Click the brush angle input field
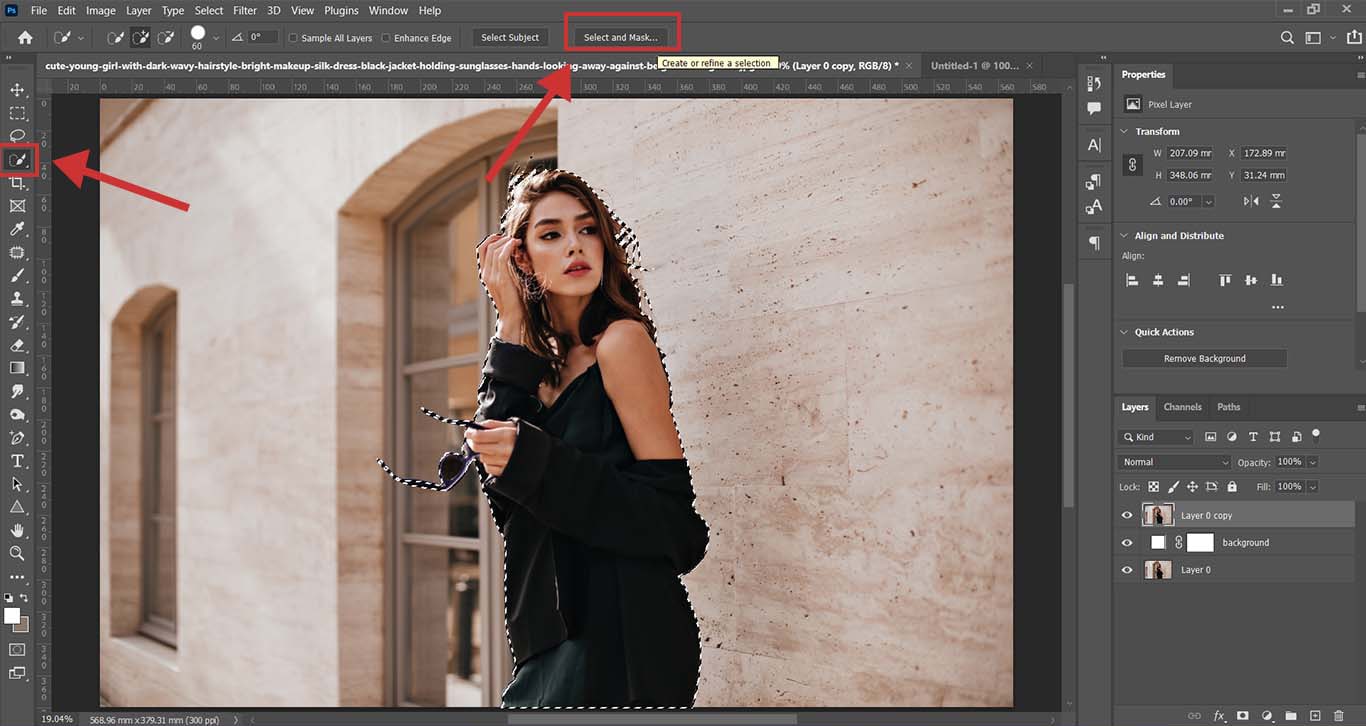Viewport: 1366px width, 726px height. pyautogui.click(x=263, y=37)
